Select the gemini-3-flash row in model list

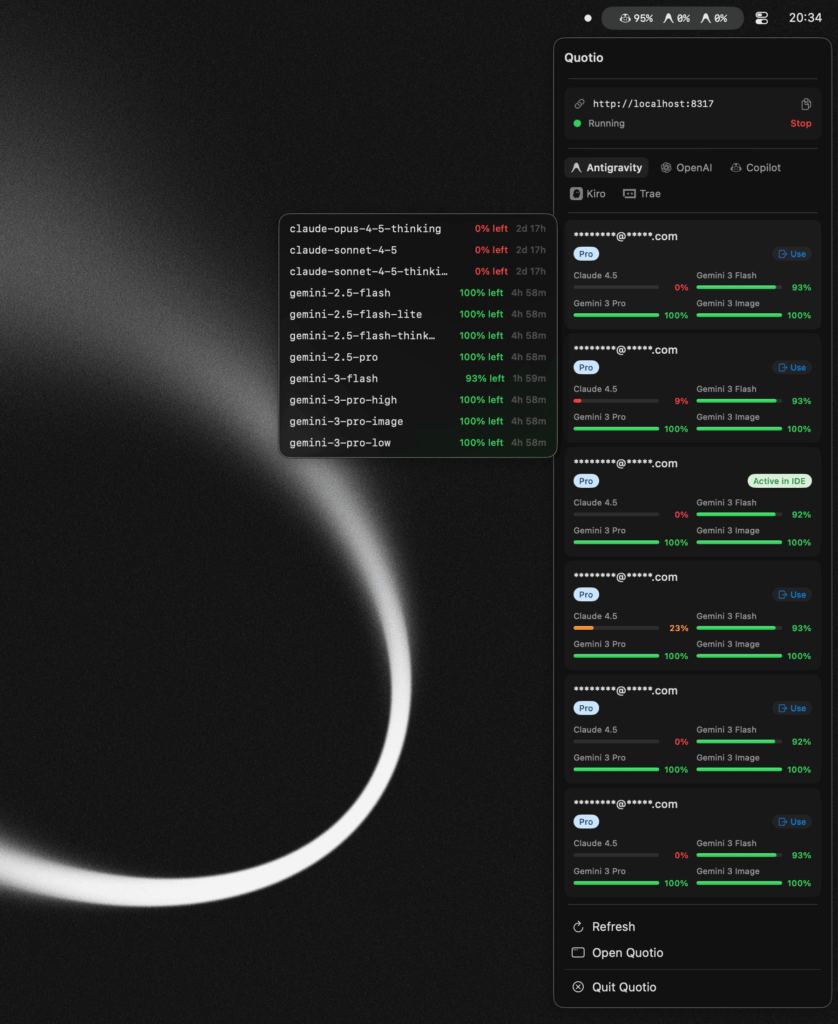point(417,379)
